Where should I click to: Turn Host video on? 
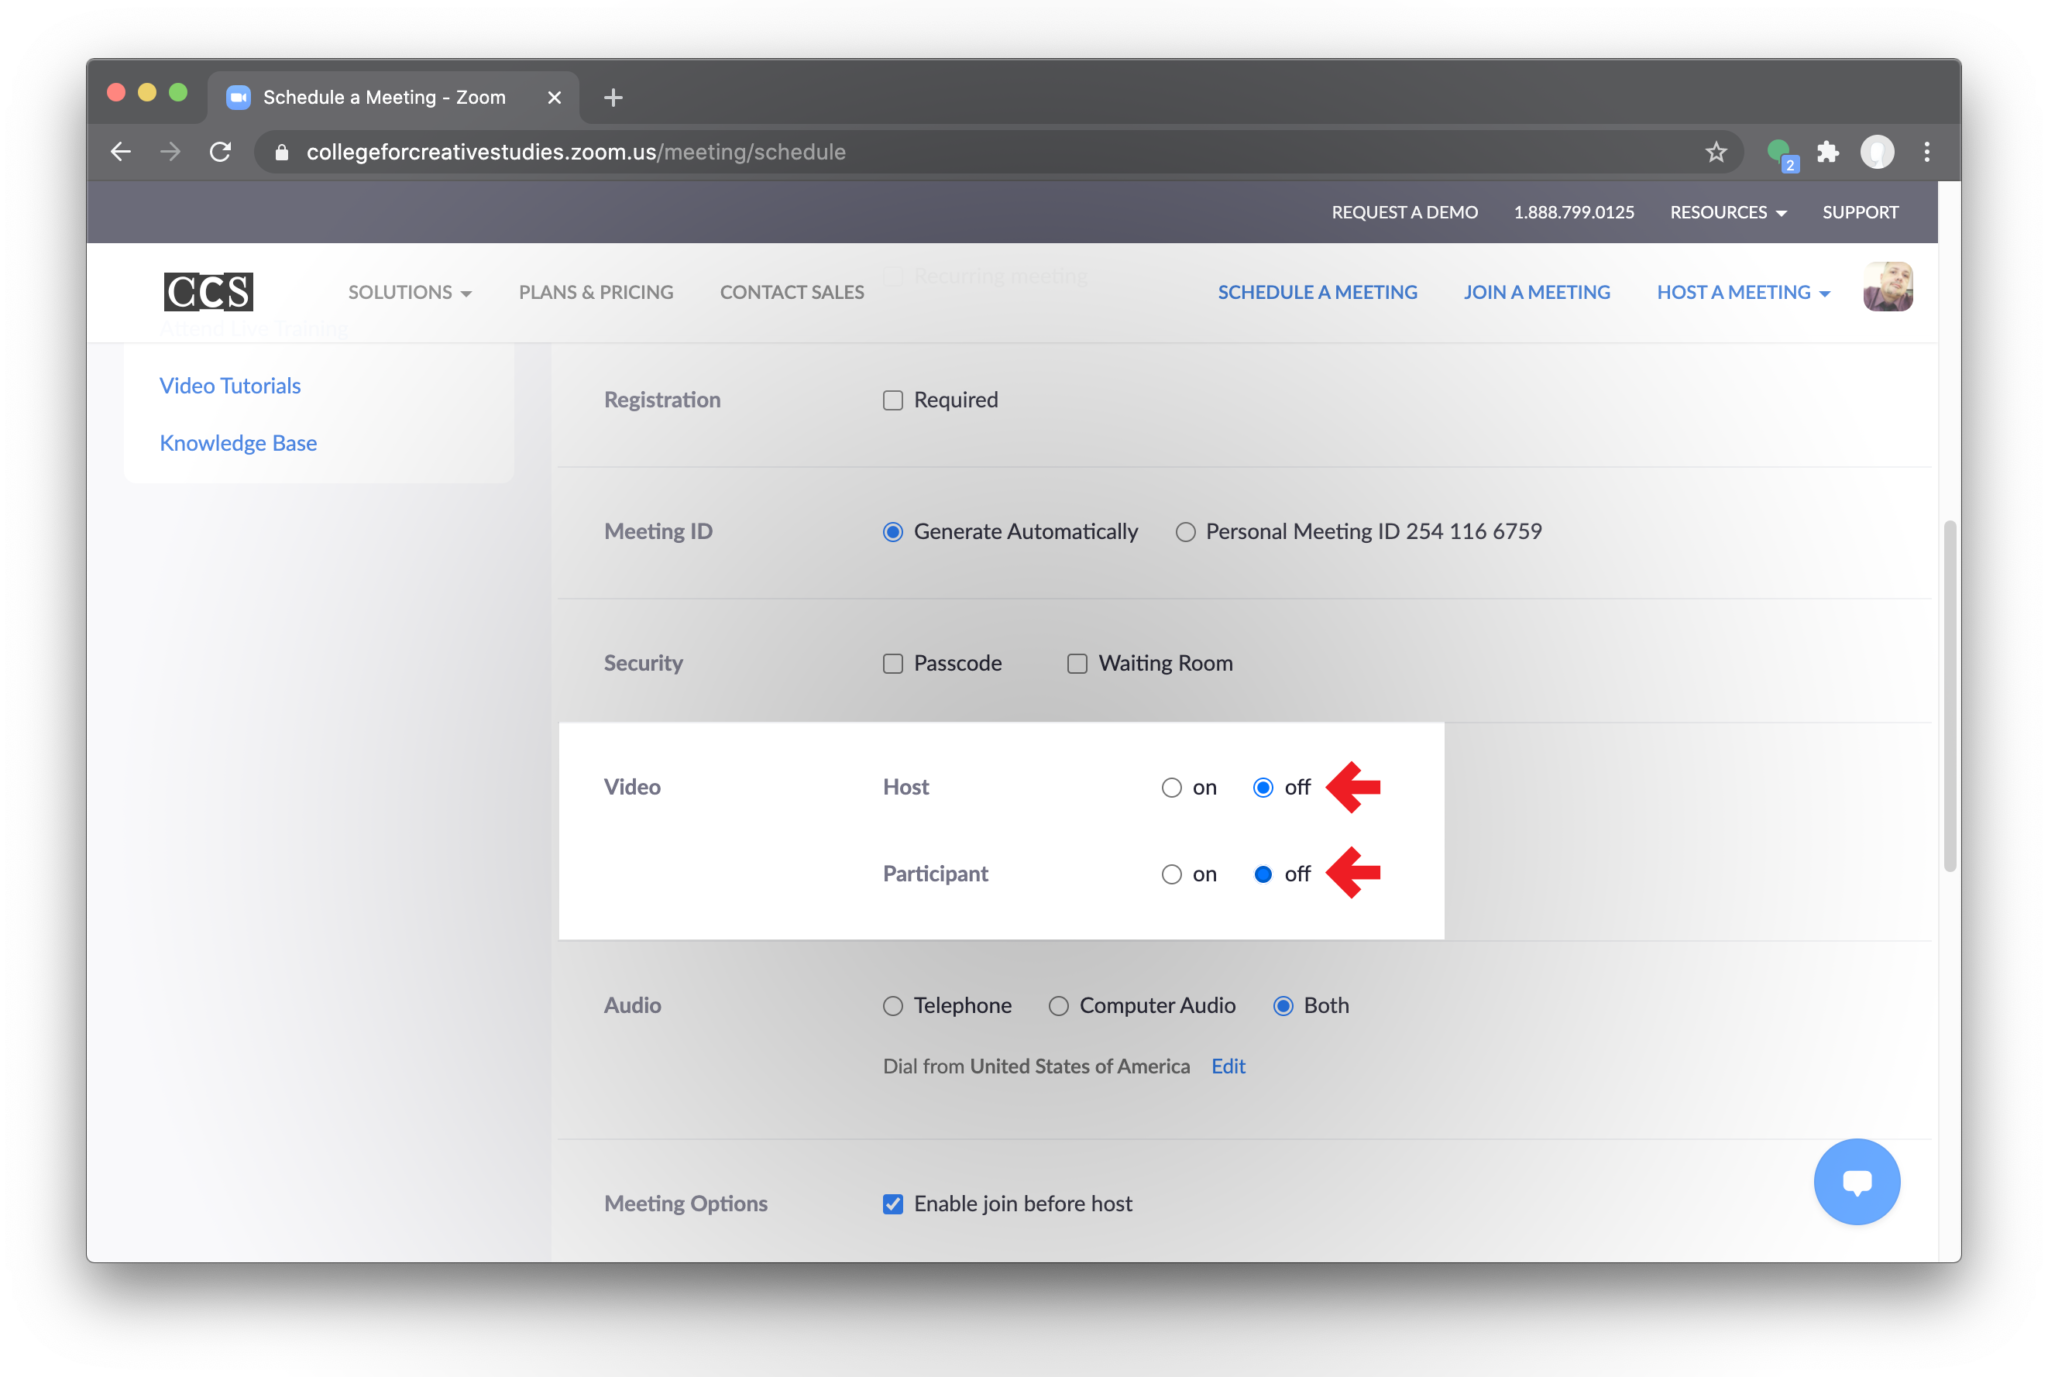[x=1171, y=788]
